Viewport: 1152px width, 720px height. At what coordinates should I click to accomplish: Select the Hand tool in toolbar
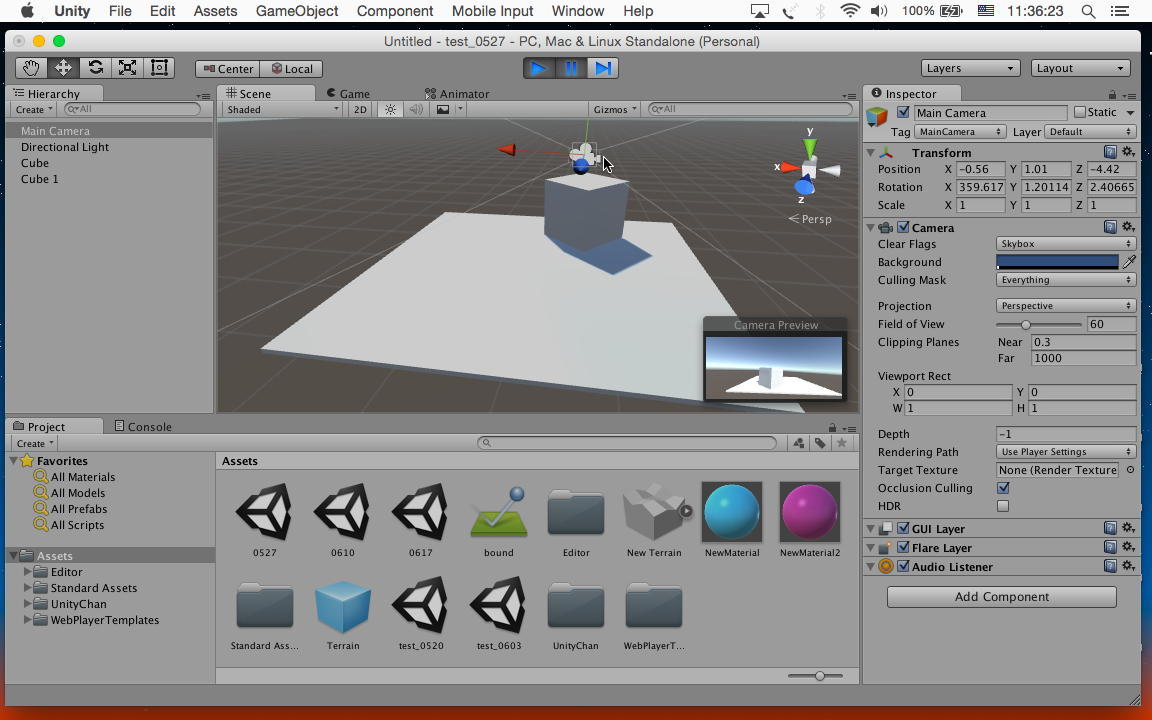(31, 68)
